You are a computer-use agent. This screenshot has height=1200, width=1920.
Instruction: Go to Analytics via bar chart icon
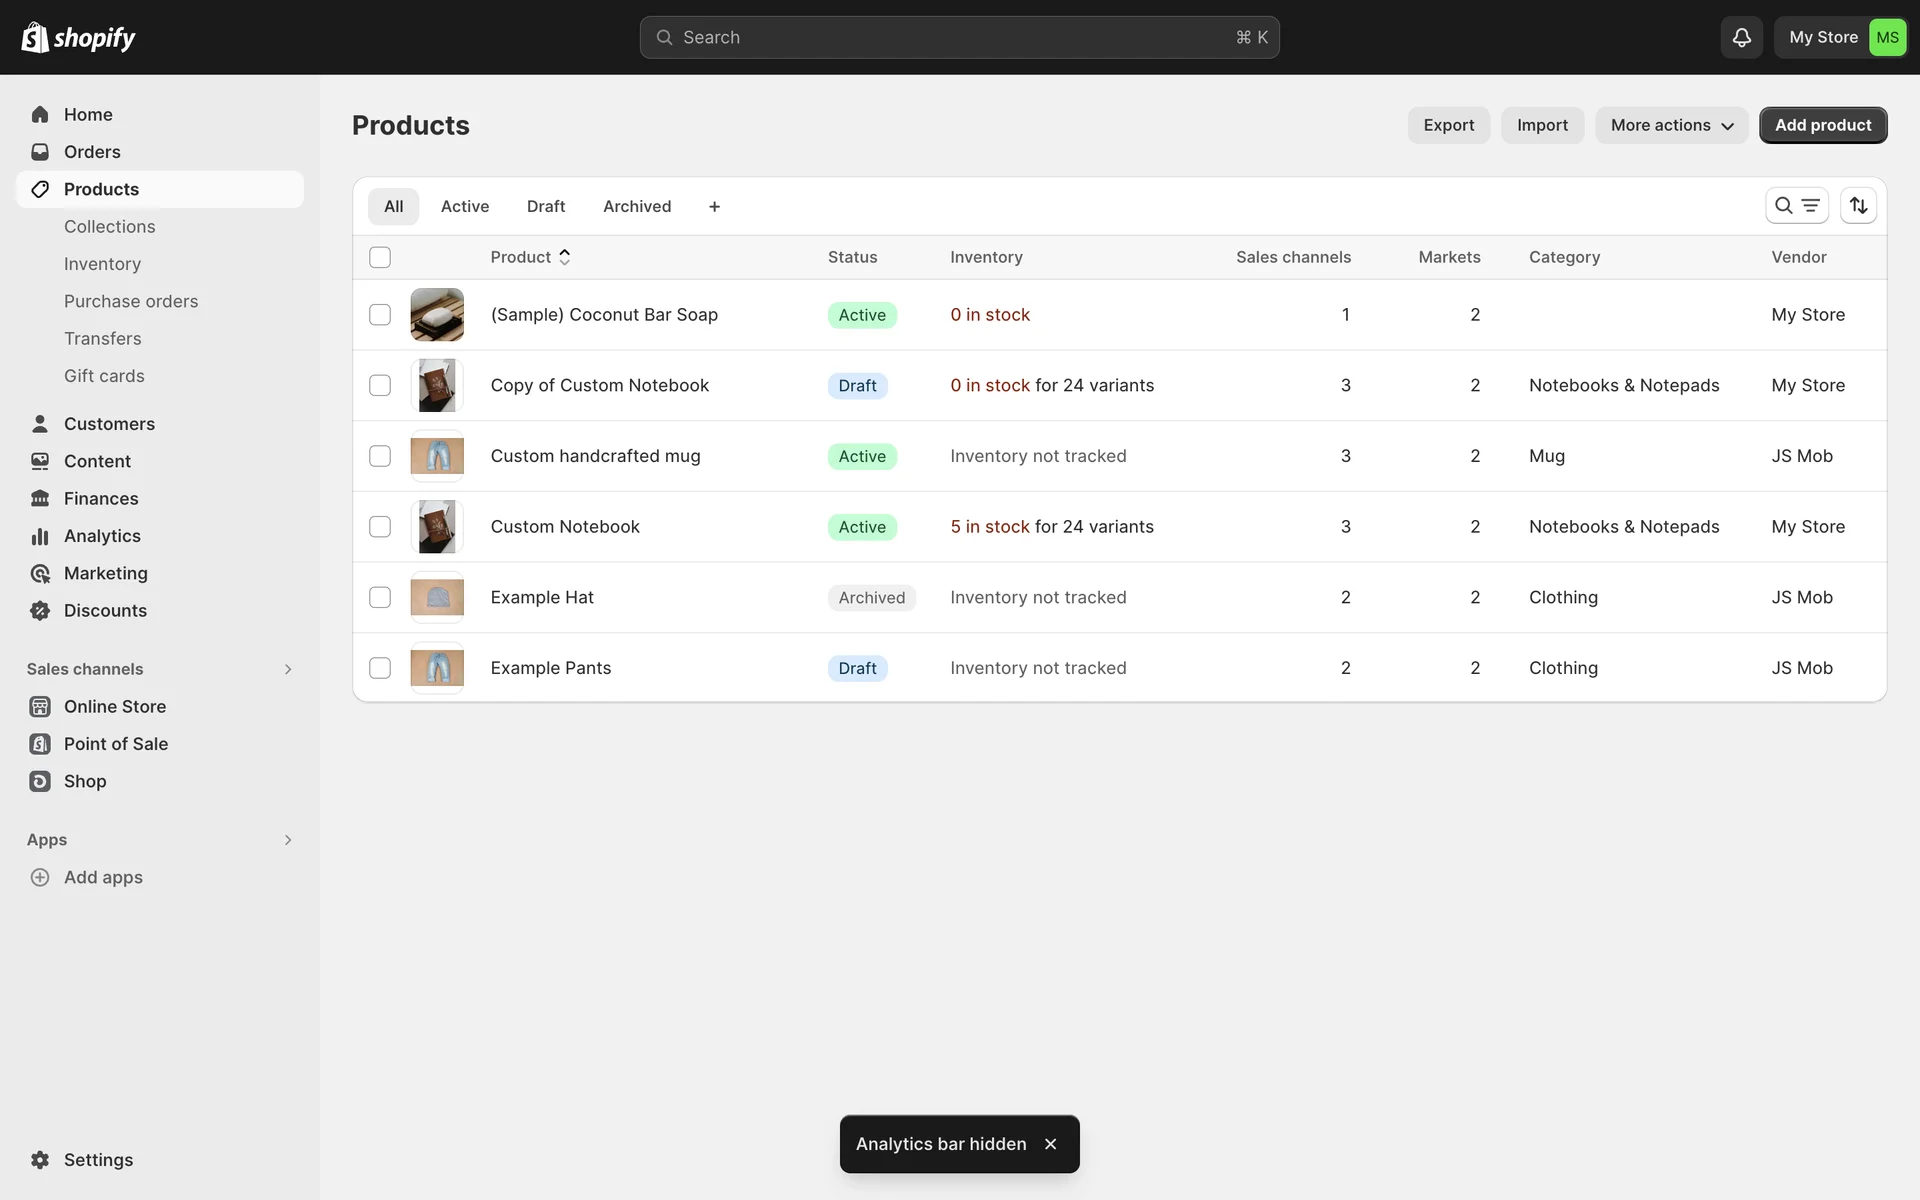pyautogui.click(x=40, y=537)
